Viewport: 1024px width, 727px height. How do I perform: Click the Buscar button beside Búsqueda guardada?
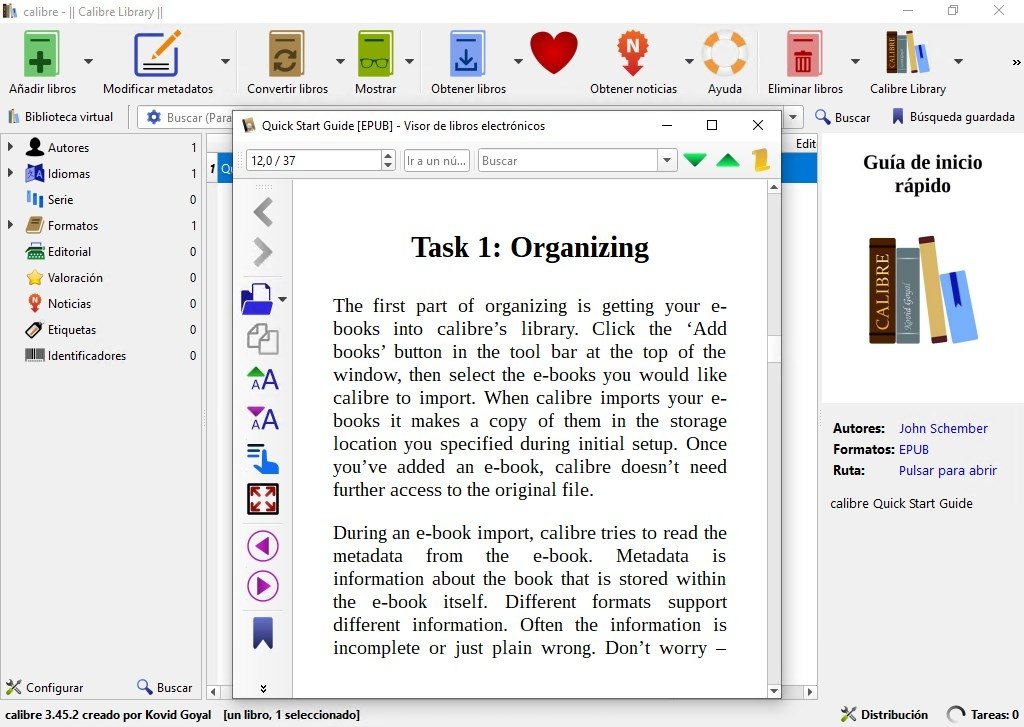(842, 117)
